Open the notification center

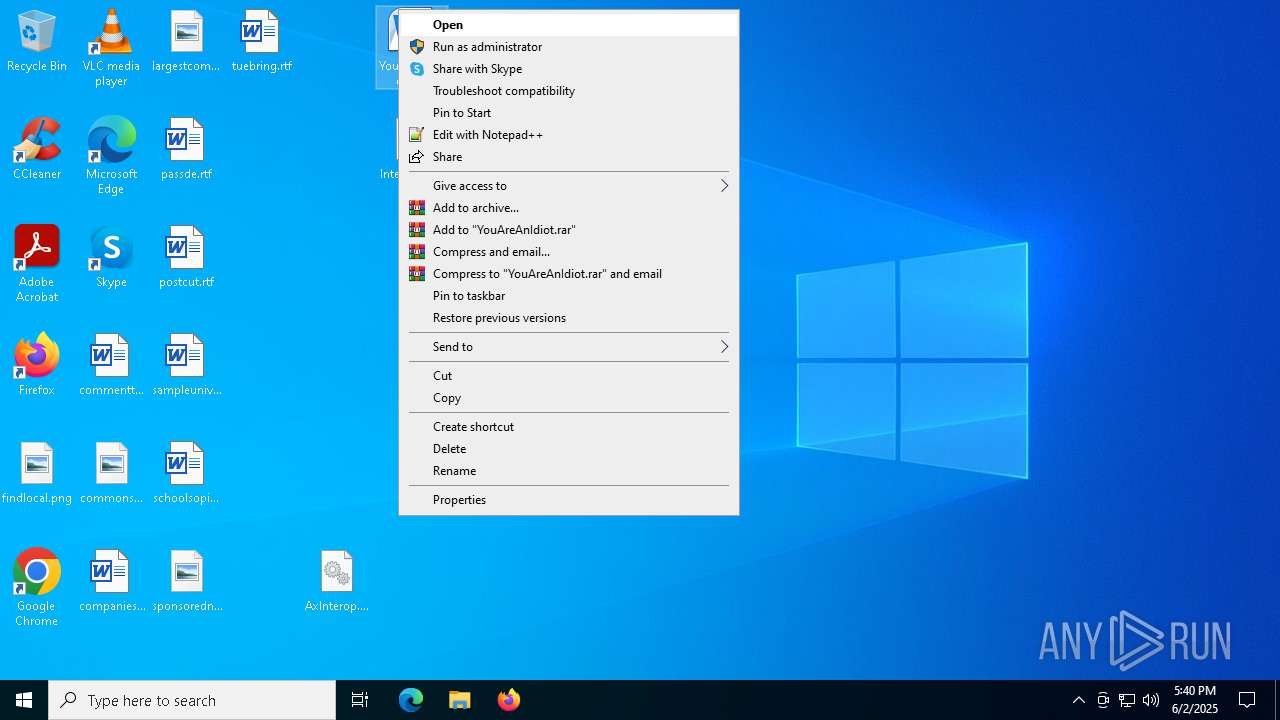coord(1247,700)
